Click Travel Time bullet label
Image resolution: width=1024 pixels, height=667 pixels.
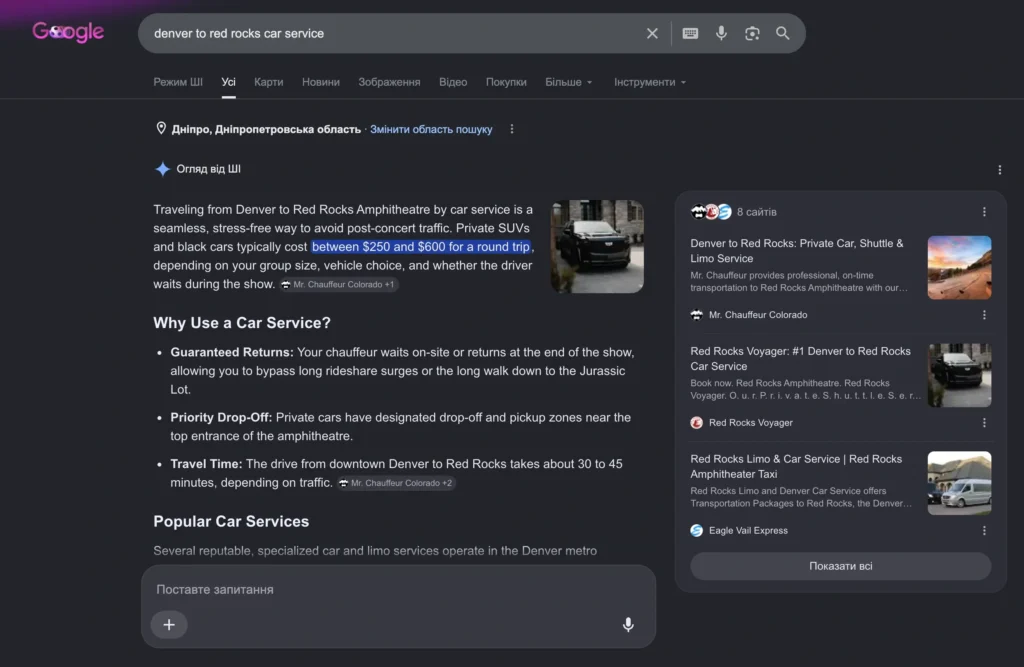206,464
